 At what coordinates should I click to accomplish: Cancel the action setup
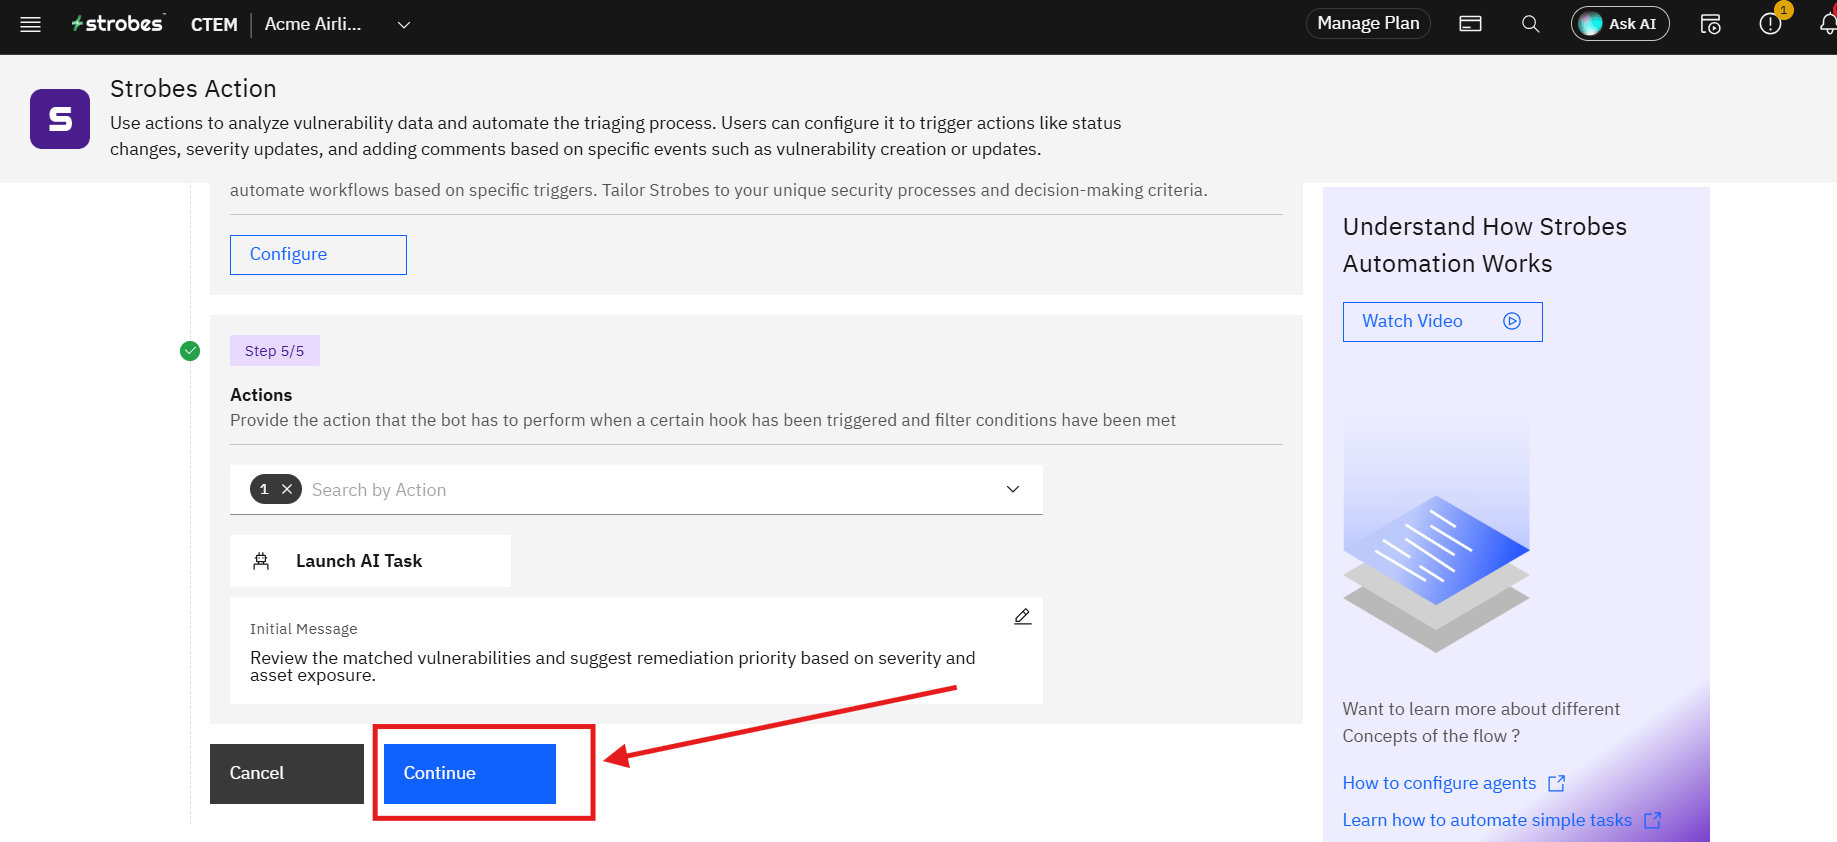pos(287,773)
